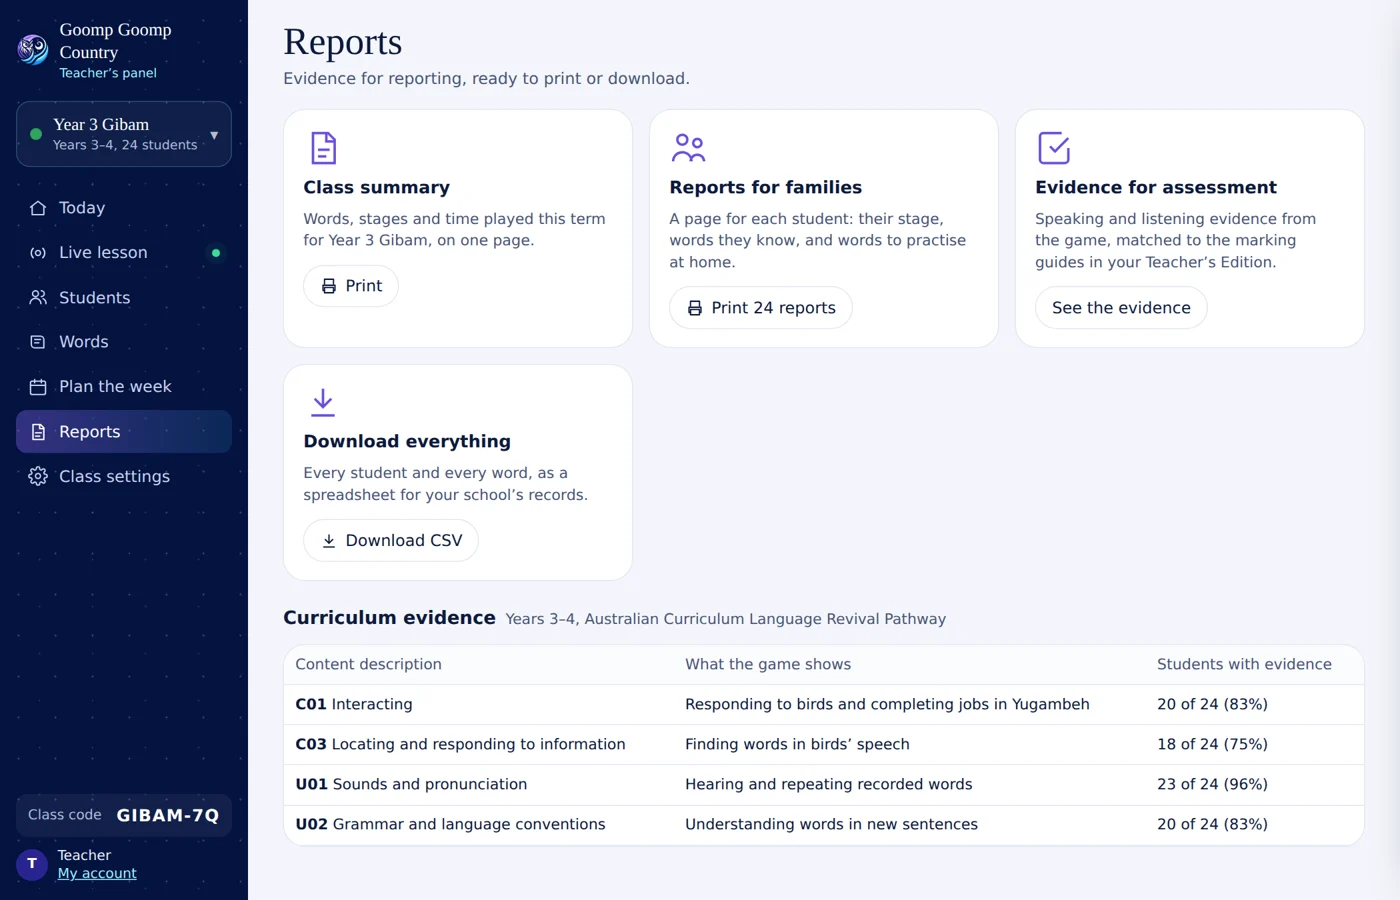Open the Year 3 Gibam class dropdown
This screenshot has height=900, width=1400.
[x=124, y=134]
